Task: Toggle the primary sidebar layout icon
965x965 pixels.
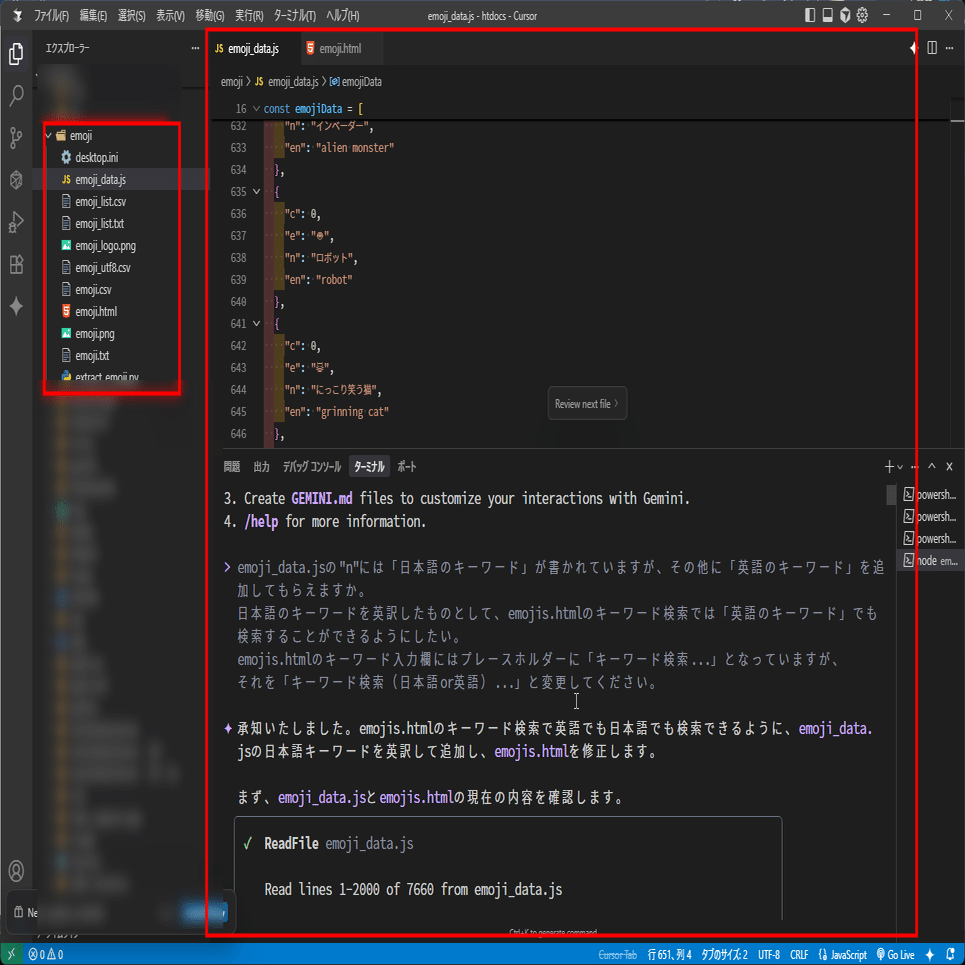Action: (810, 15)
